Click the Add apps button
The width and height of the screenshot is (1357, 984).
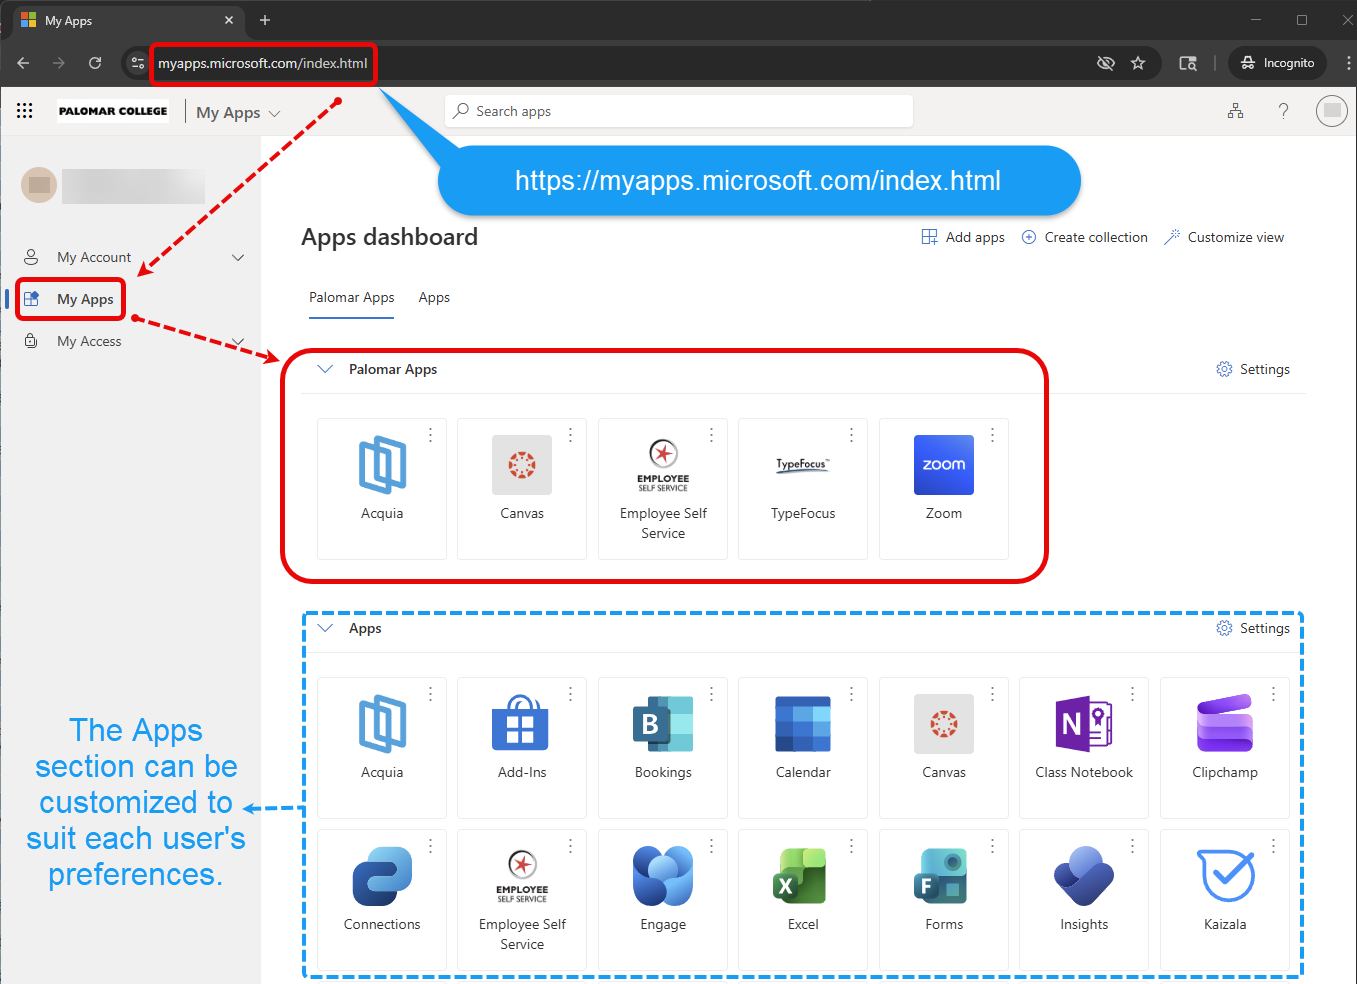click(x=963, y=237)
